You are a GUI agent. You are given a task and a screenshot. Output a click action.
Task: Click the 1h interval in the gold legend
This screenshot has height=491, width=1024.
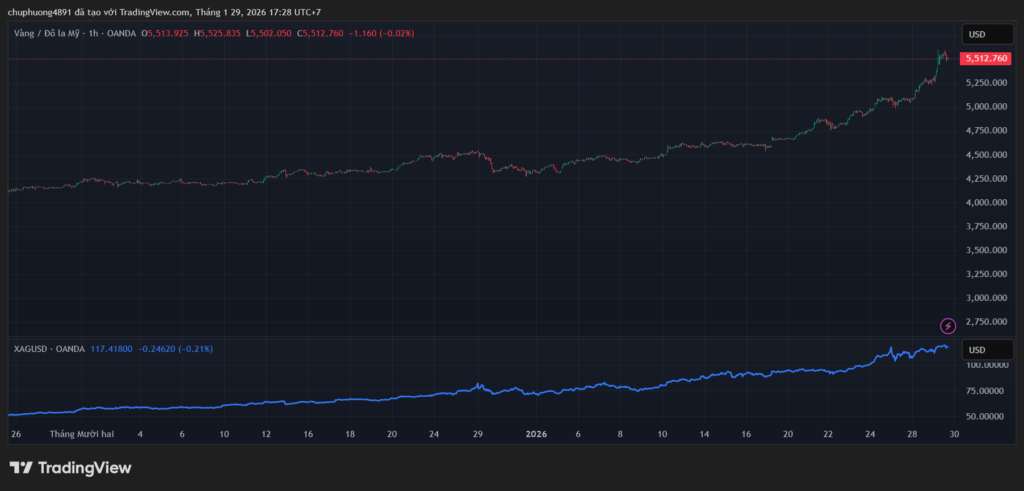94,33
